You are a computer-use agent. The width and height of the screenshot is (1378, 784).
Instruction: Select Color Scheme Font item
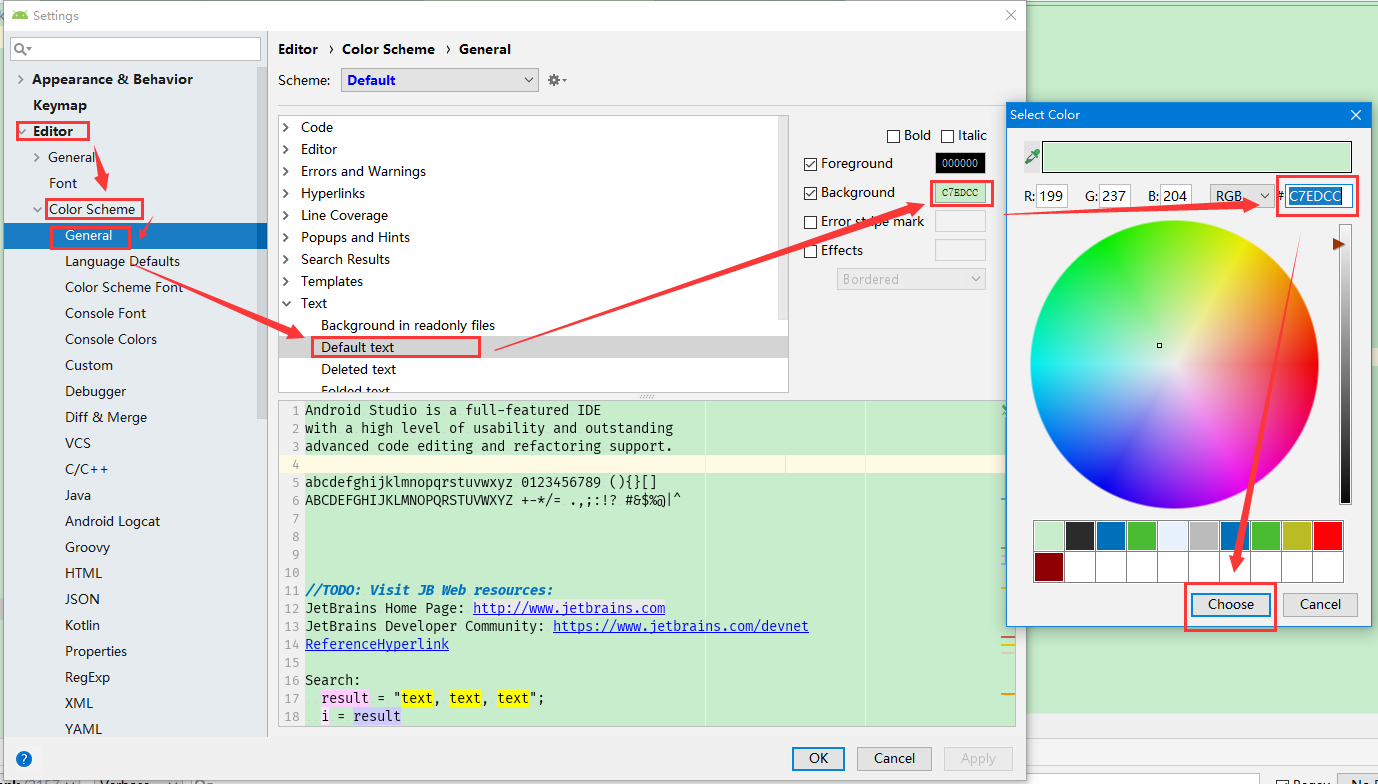click(x=124, y=287)
